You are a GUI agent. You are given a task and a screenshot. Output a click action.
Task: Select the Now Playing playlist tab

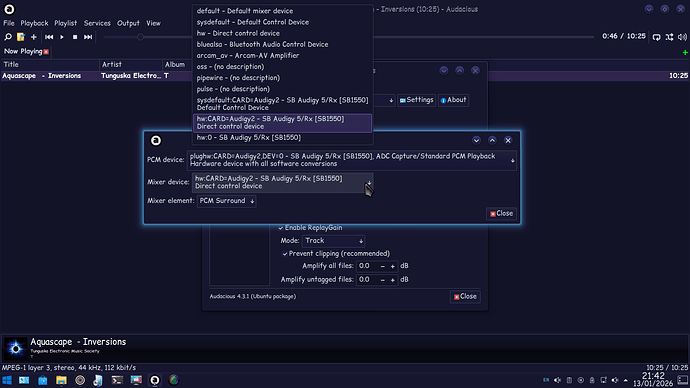point(23,51)
